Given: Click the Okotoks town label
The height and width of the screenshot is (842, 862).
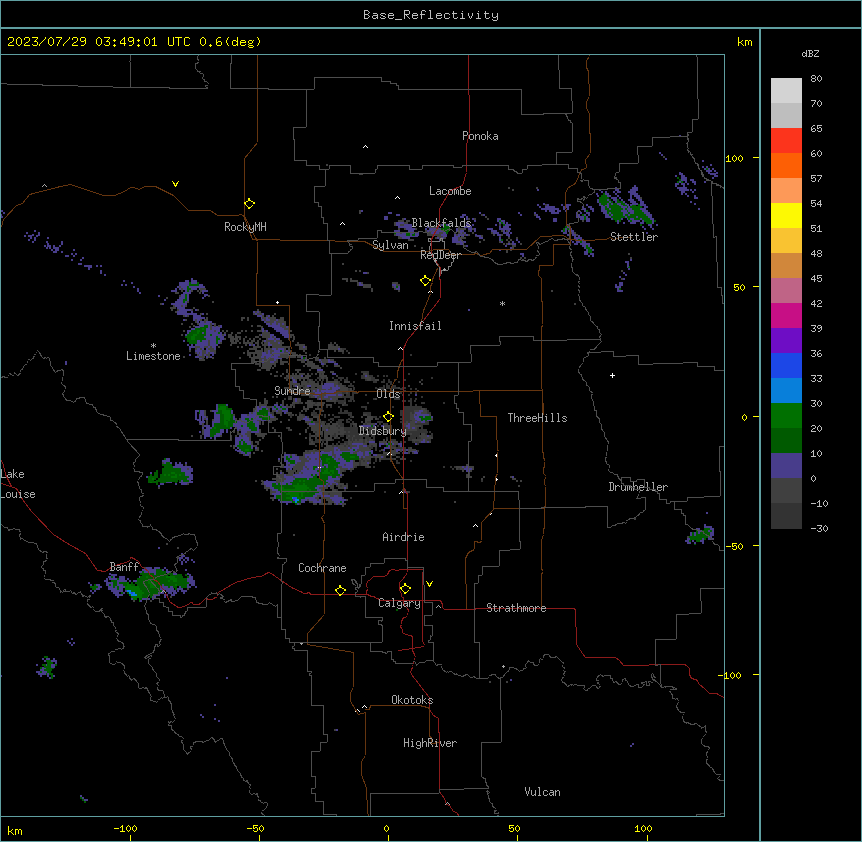Looking at the screenshot, I should 412,700.
